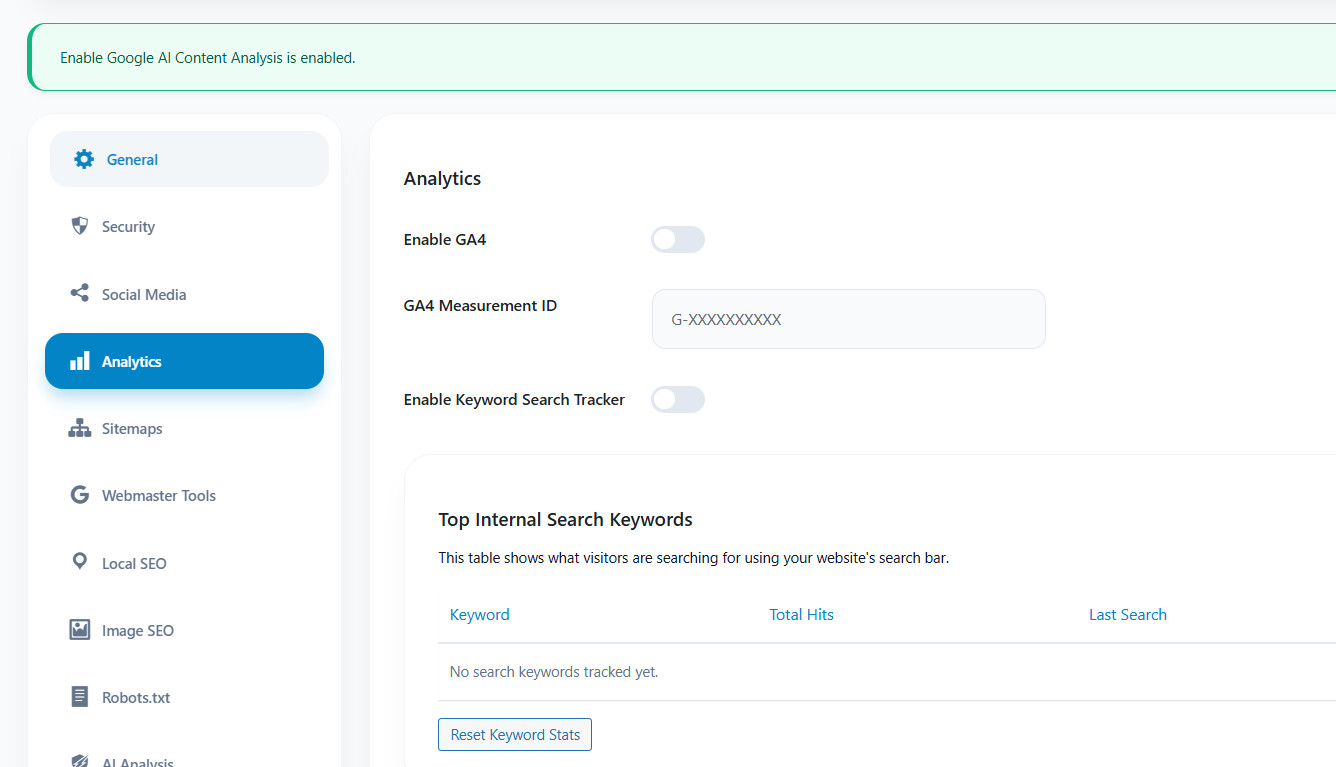Enable the GA4 toggle switch

(678, 239)
